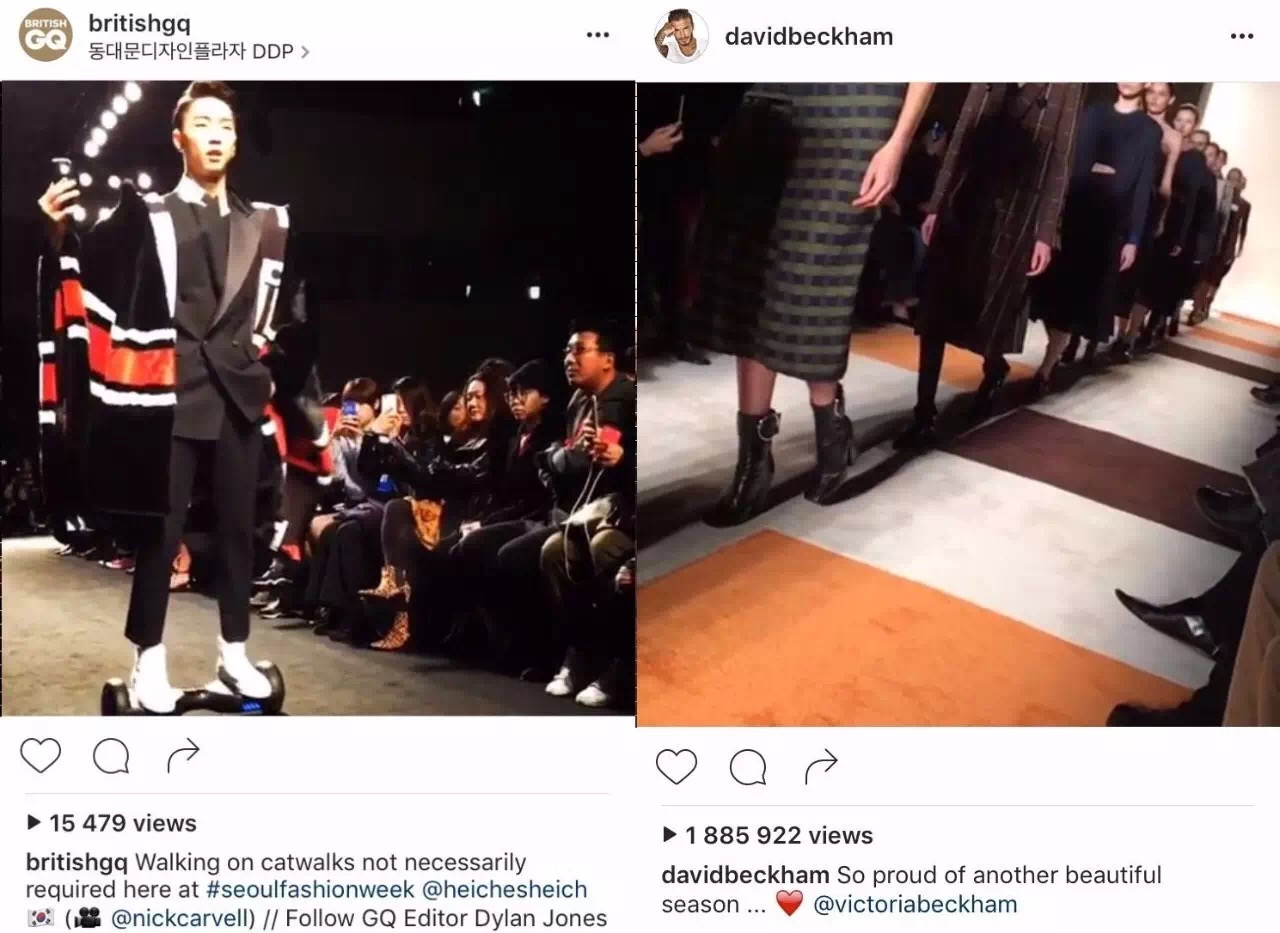Play the davidbeckham runway video
Viewport: 1280px width, 933px height.
[x=958, y=404]
